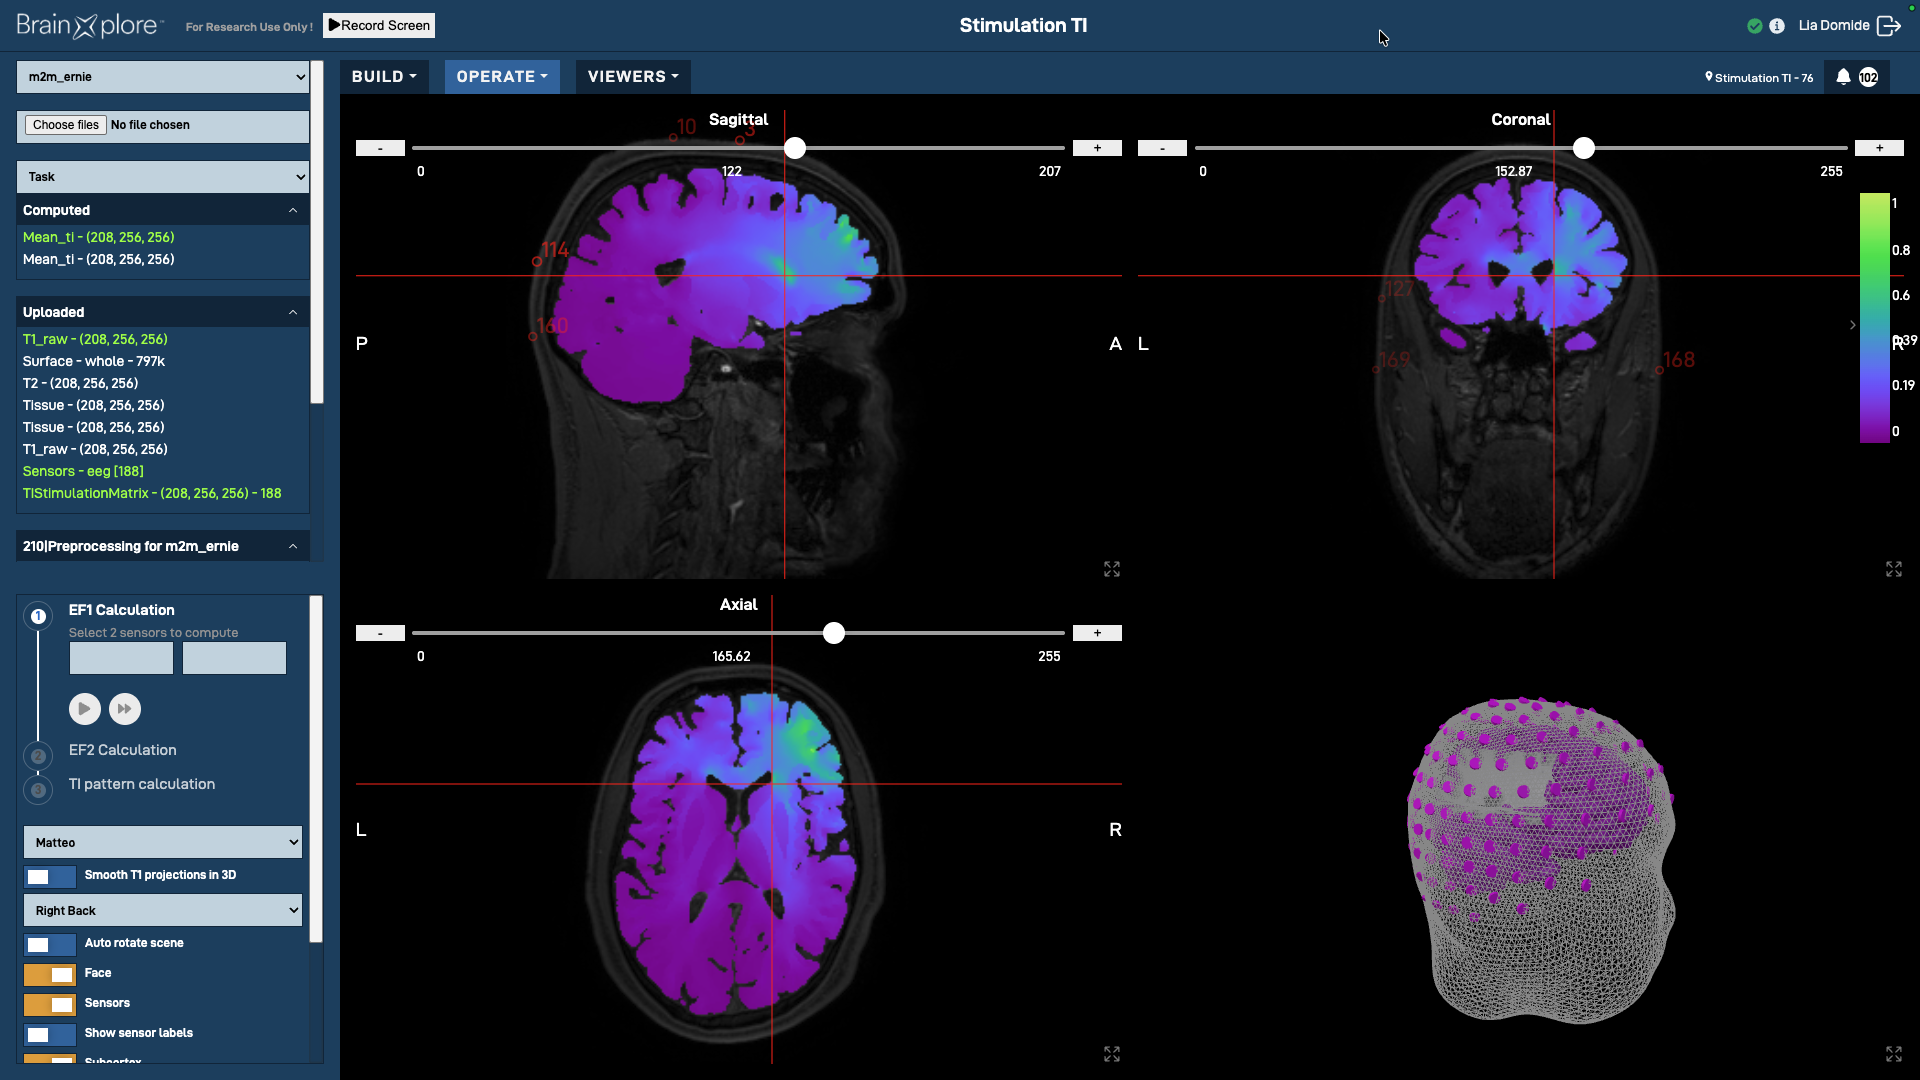Select the white Mean_ti computed entry
This screenshot has width=1920, height=1080.
pos(99,259)
